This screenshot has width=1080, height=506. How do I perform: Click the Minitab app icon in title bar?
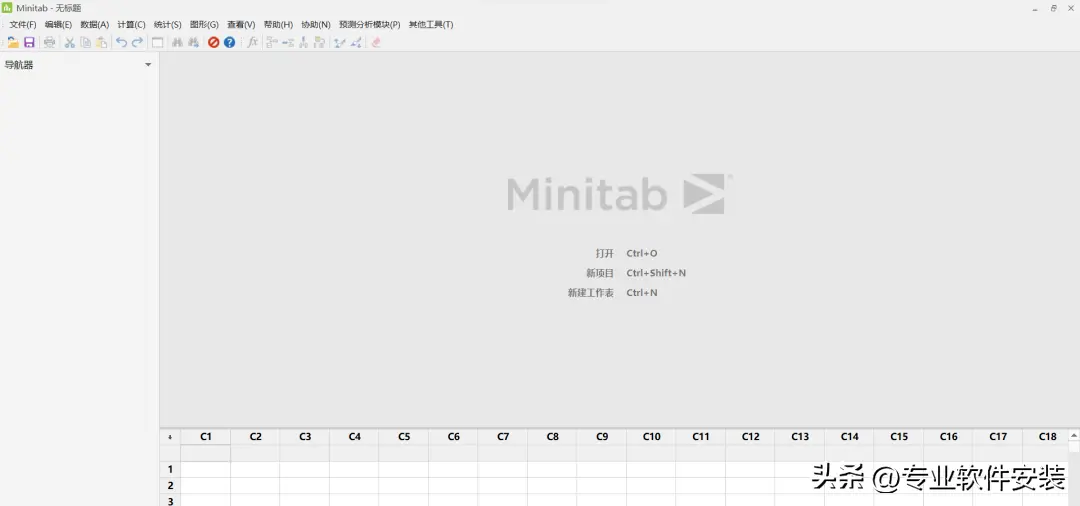click(x=8, y=8)
